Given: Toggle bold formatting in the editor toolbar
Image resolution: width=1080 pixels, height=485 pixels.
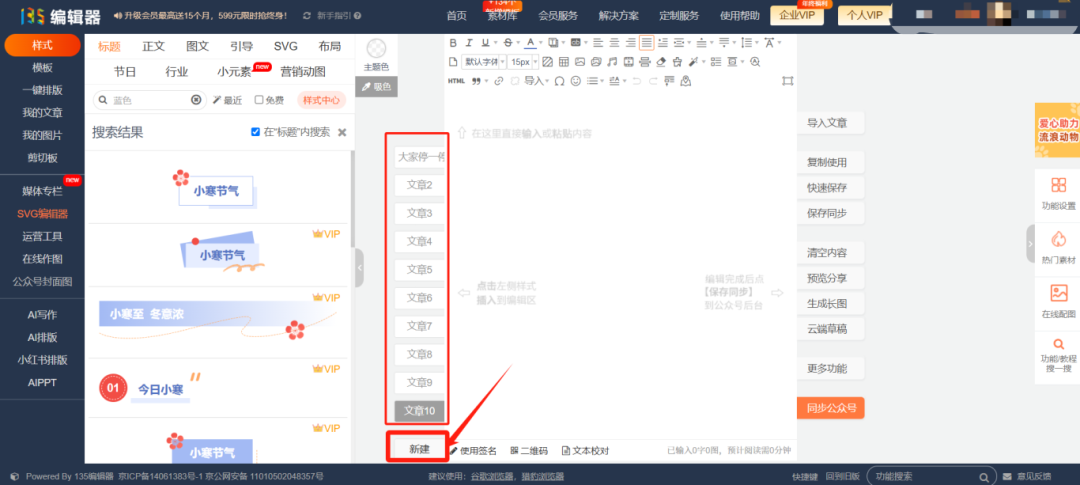Looking at the screenshot, I should (x=453, y=43).
